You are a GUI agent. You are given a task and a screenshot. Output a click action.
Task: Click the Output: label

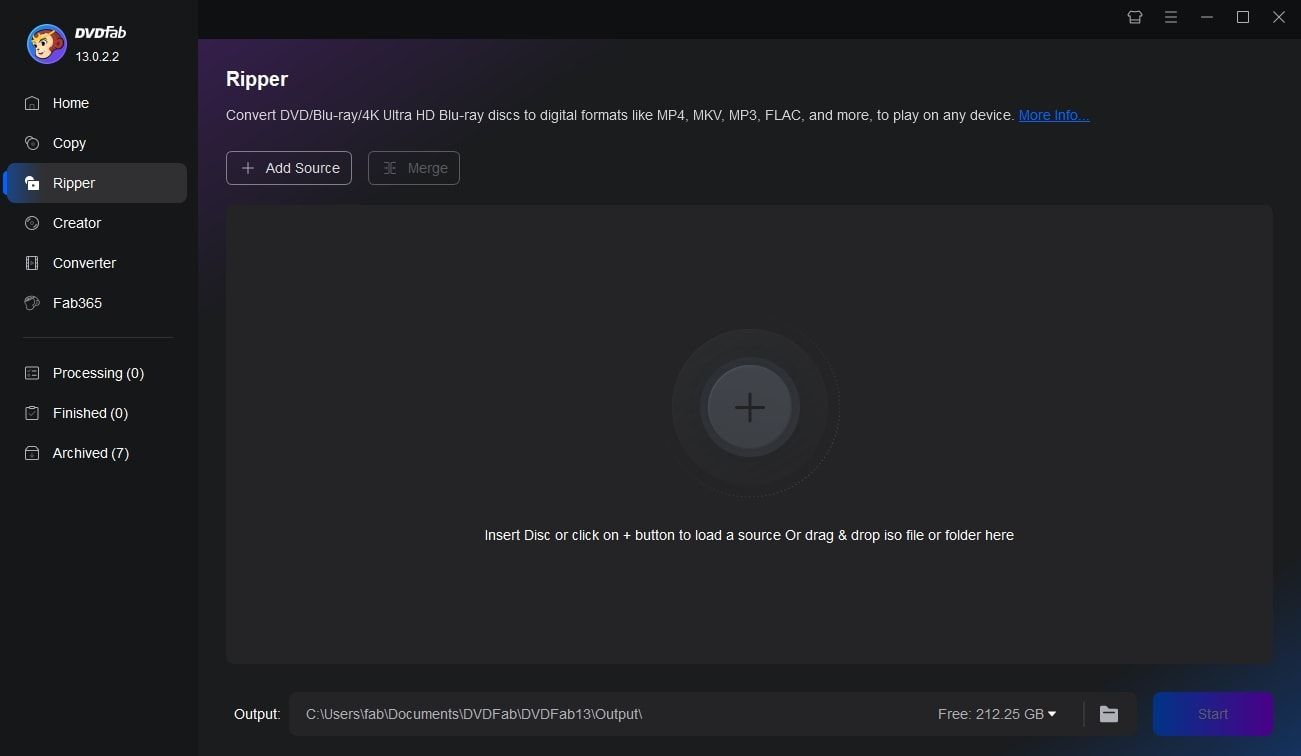[257, 714]
